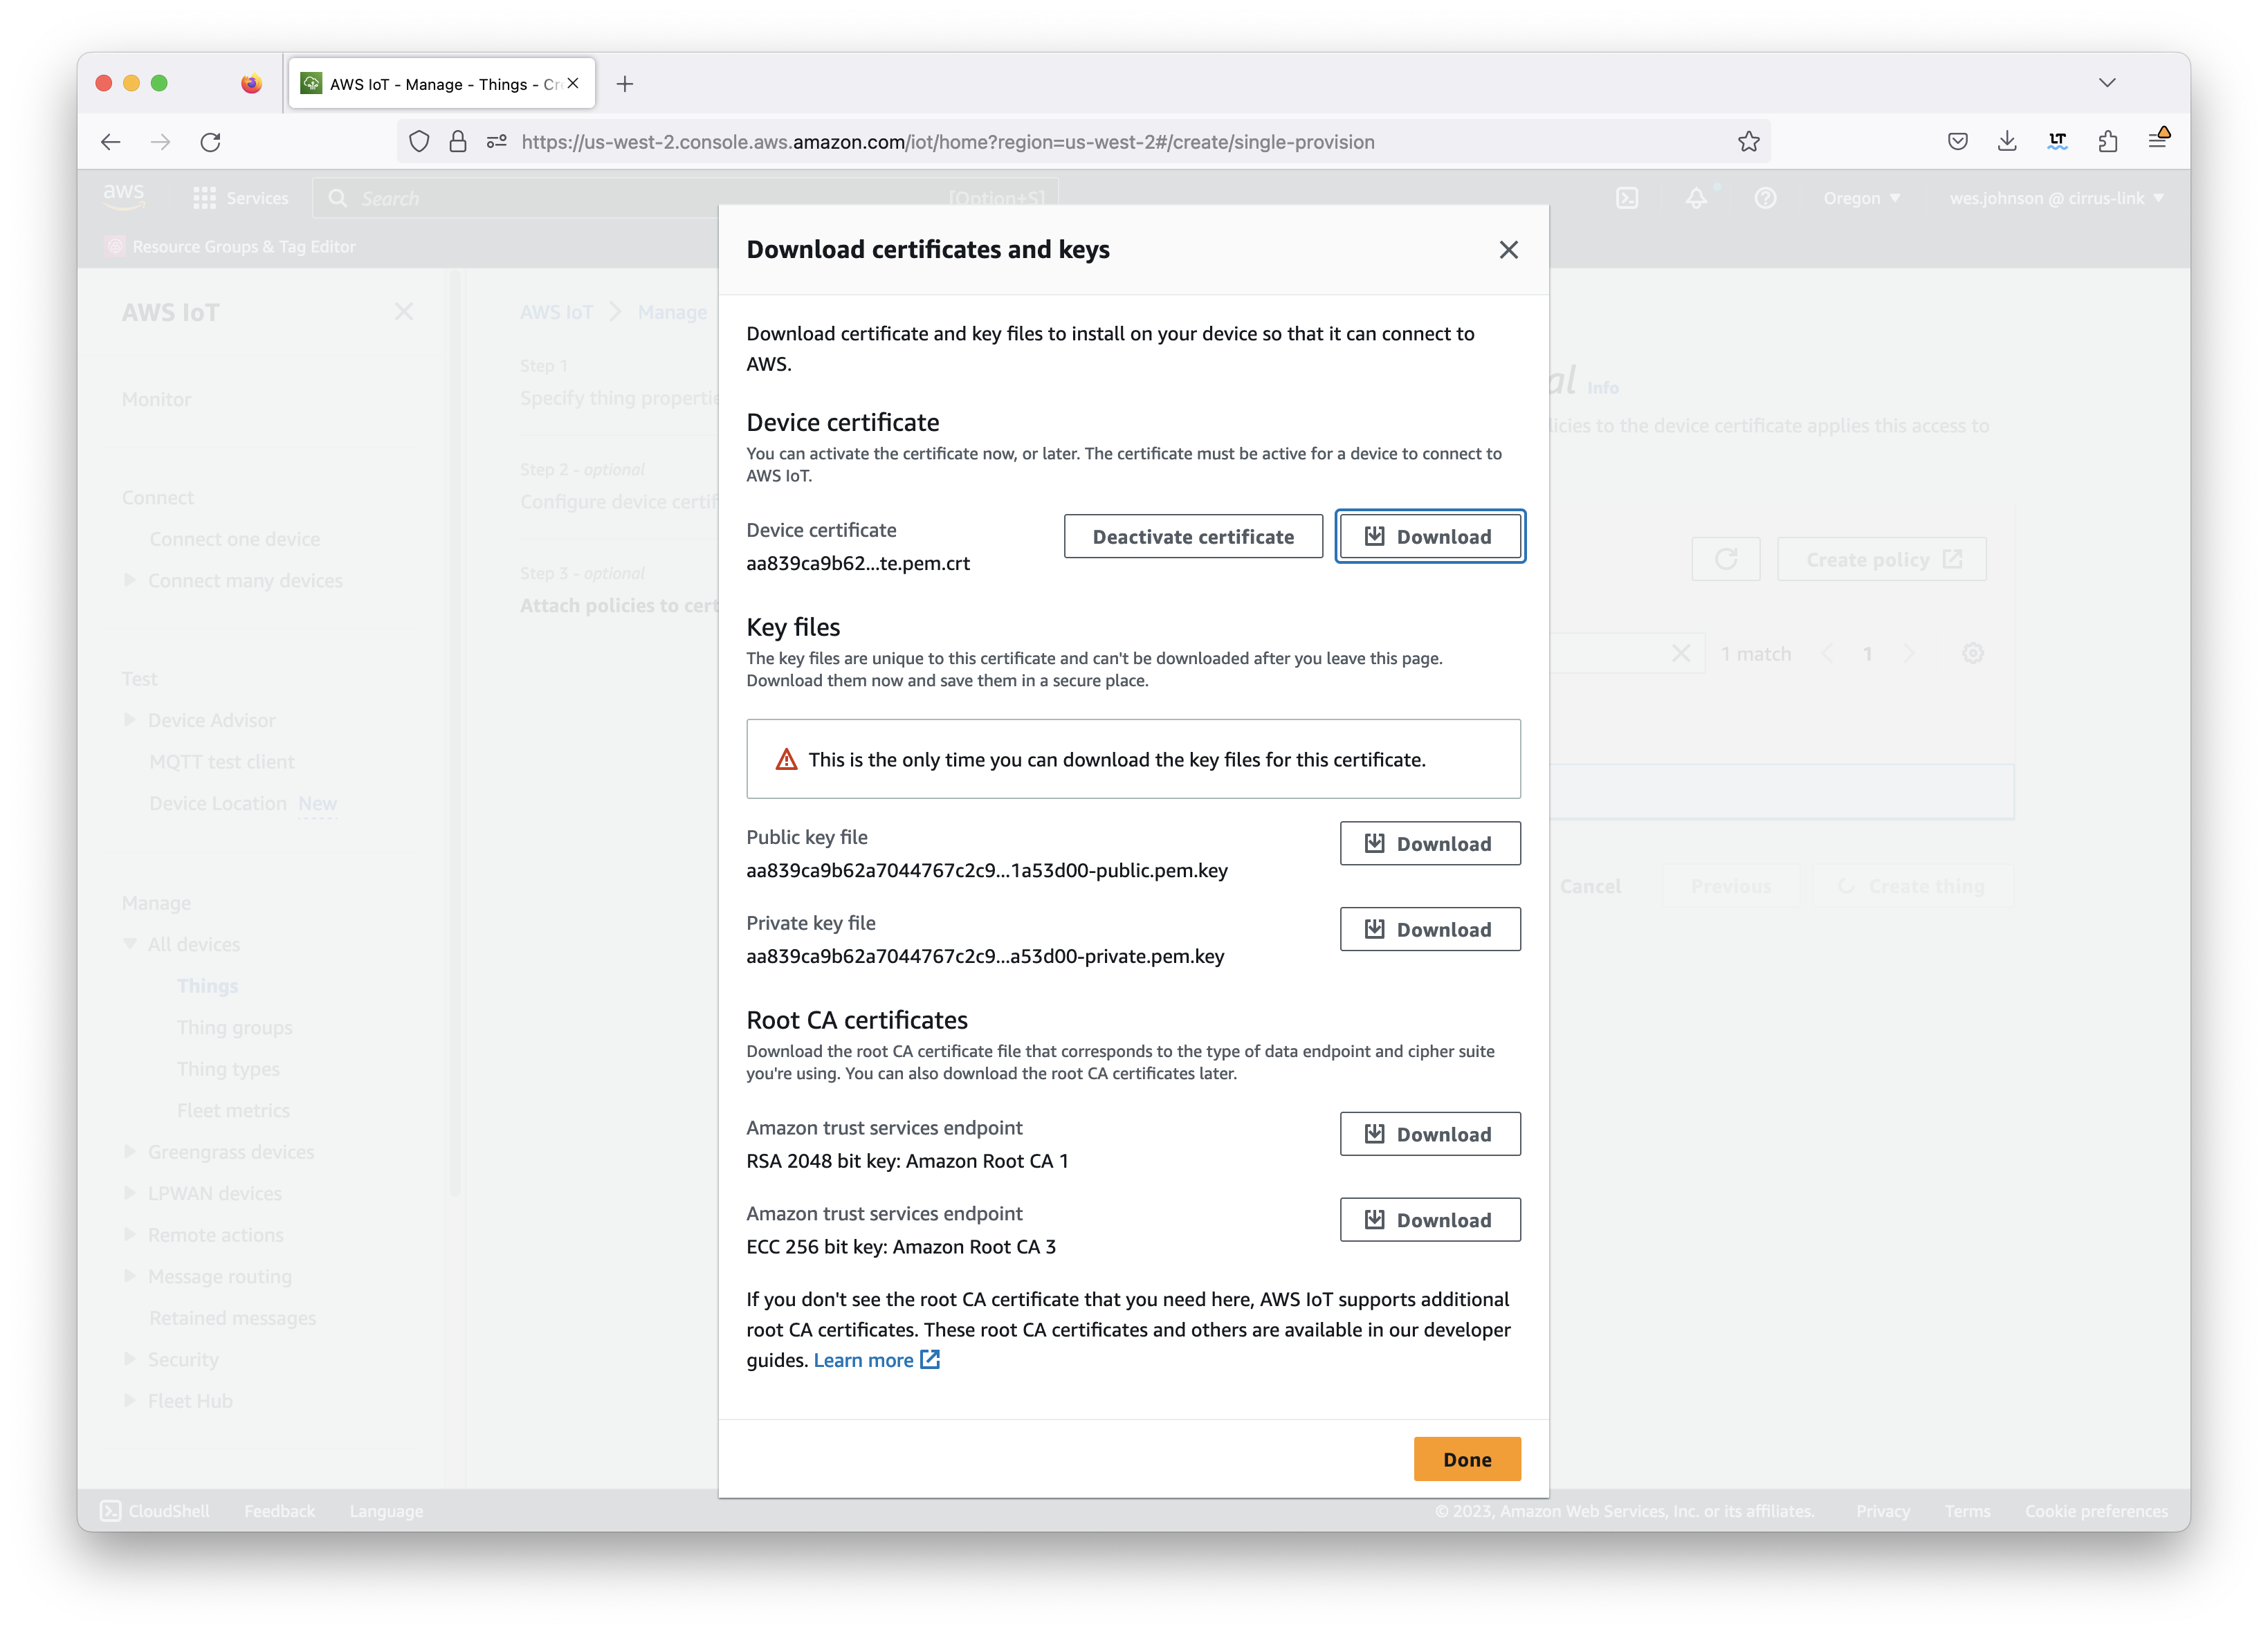This screenshot has height=1634, width=2268.
Task: Expand the LPWAN devices section
Action: [x=129, y=1193]
